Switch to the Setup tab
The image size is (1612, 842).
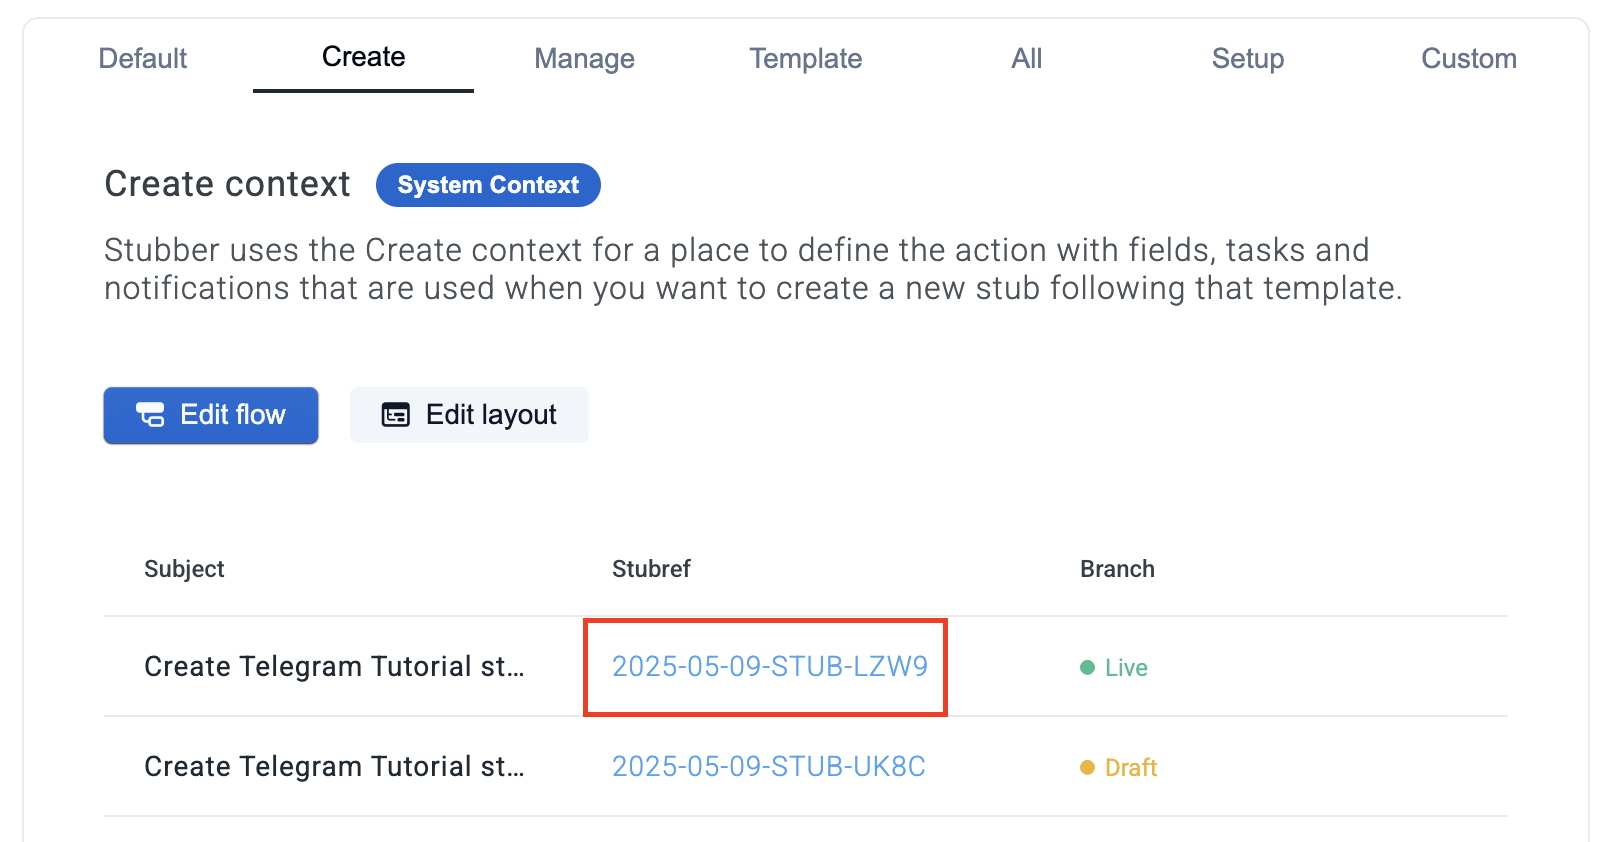[1248, 58]
